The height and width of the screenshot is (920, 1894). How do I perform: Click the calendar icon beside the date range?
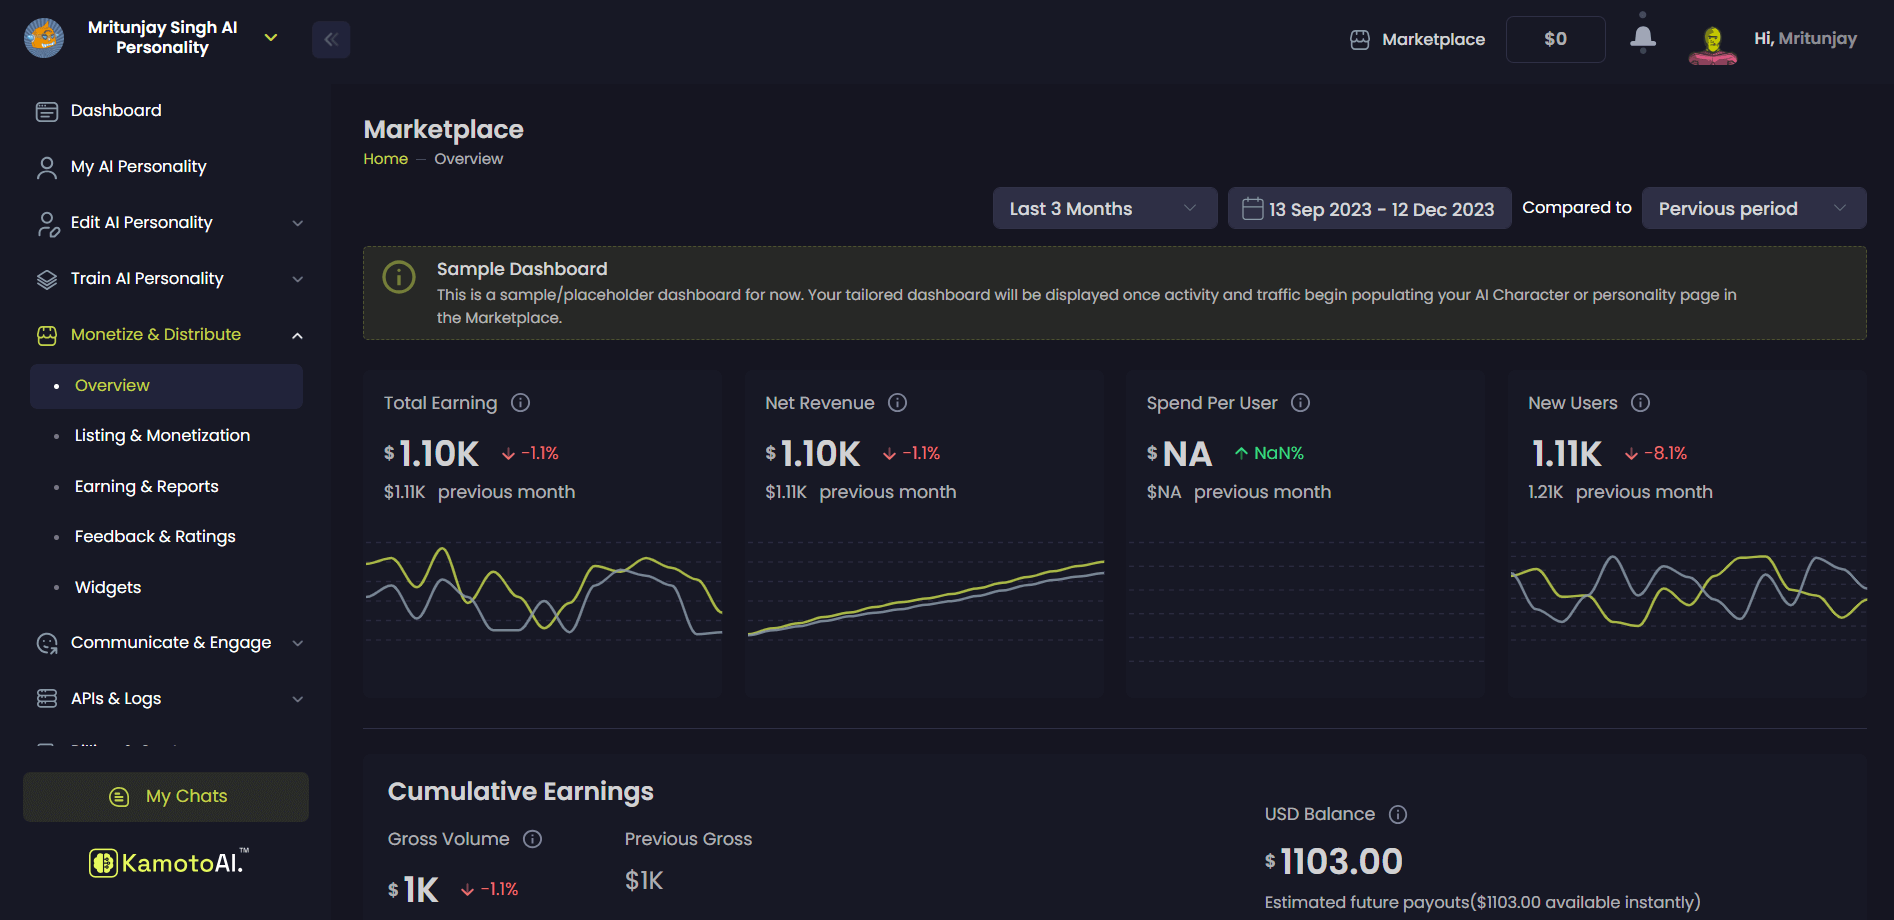click(1252, 208)
